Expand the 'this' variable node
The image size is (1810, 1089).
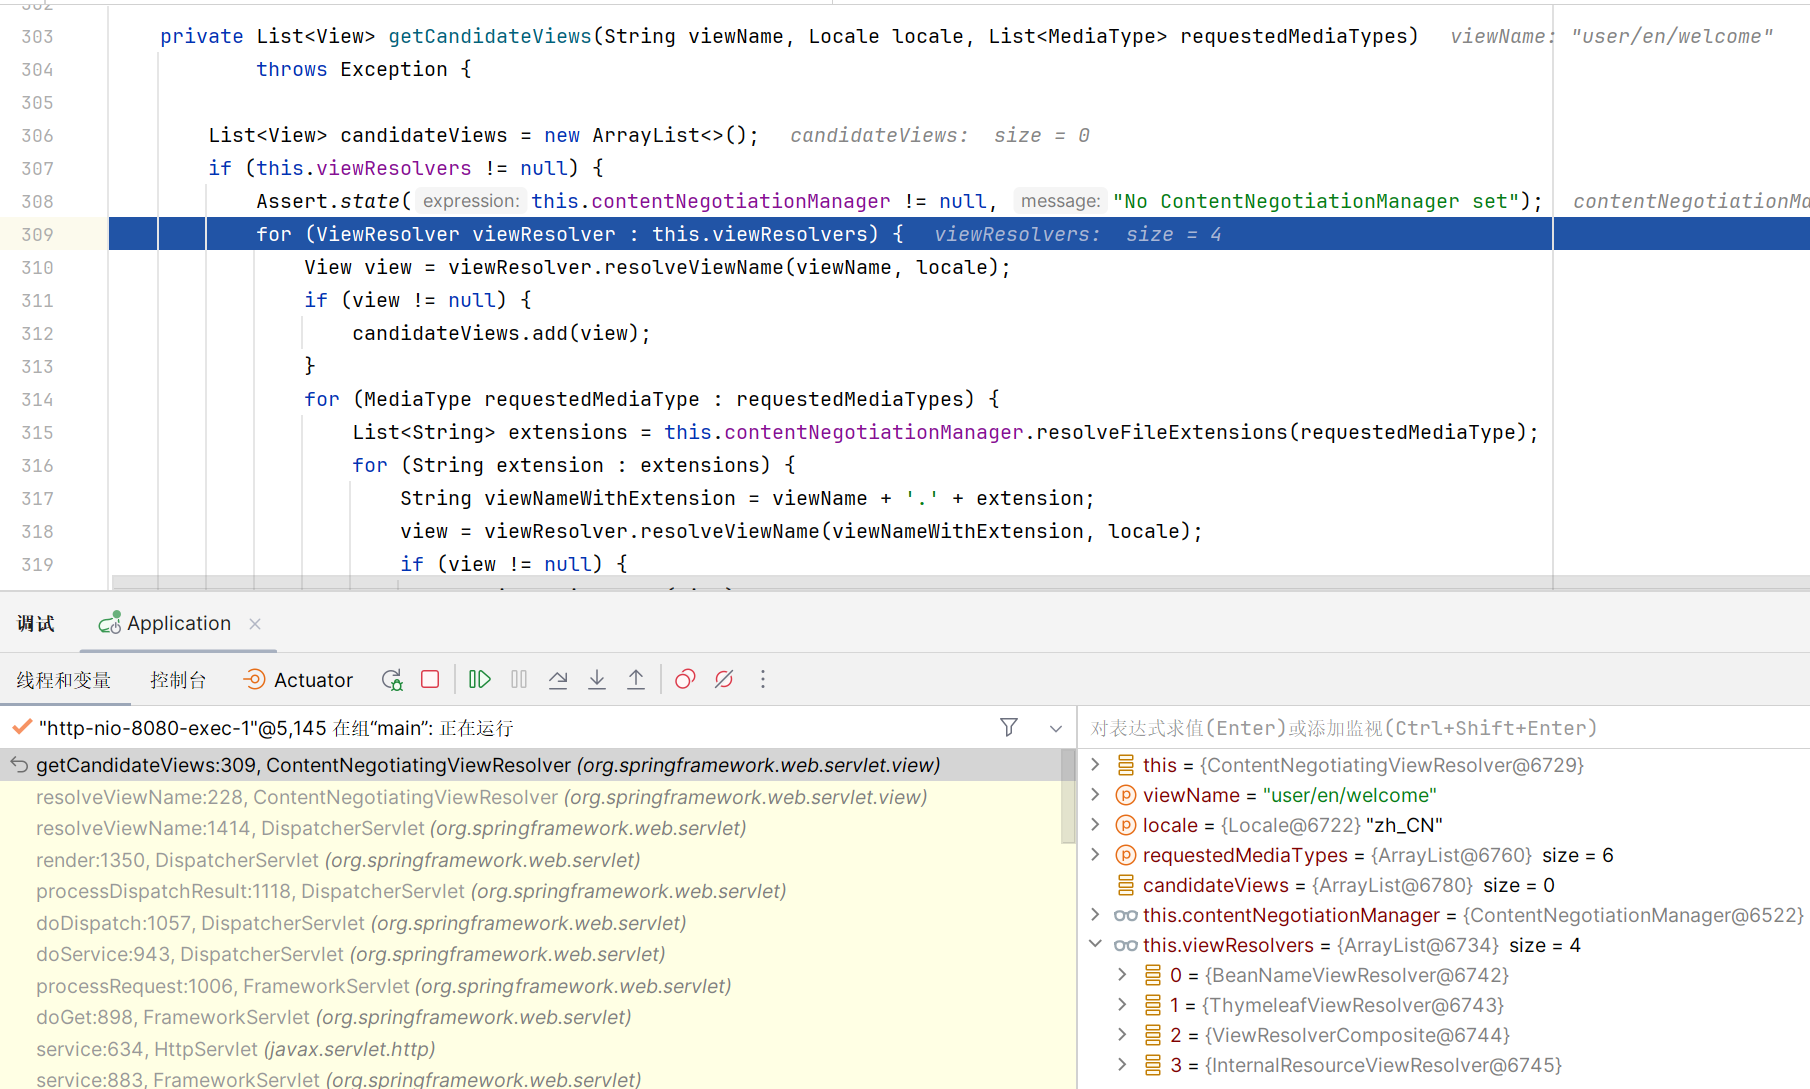pos(1096,765)
